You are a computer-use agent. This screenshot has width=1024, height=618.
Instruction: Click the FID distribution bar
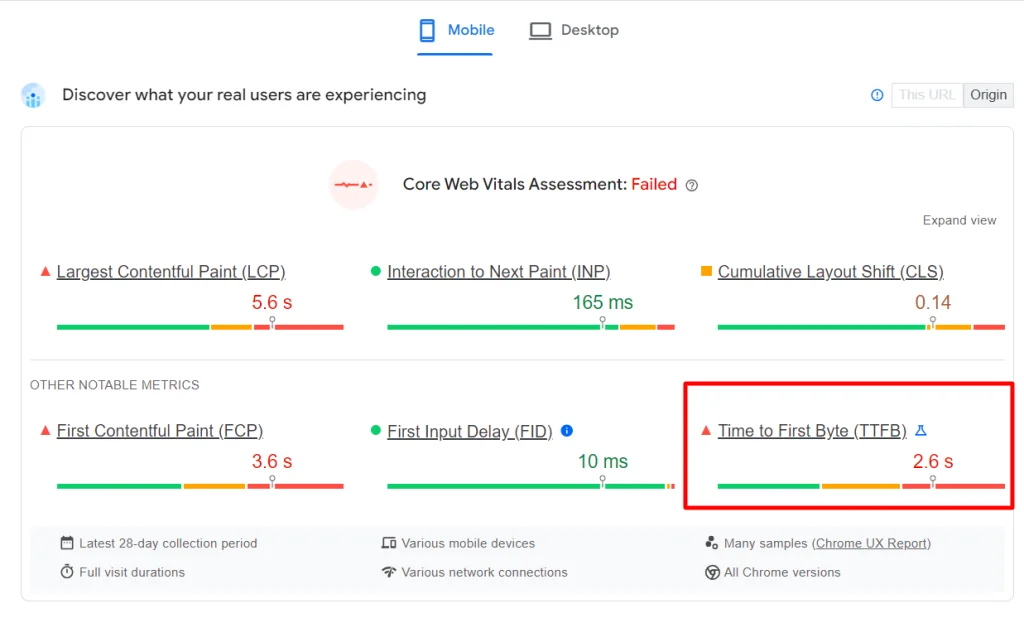pos(531,486)
